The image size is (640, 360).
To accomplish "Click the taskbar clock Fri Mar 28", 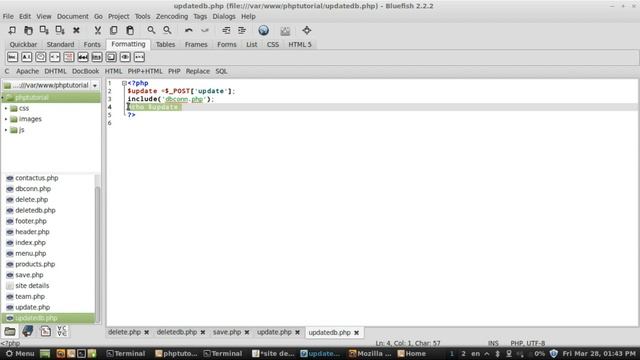I will [598, 353].
